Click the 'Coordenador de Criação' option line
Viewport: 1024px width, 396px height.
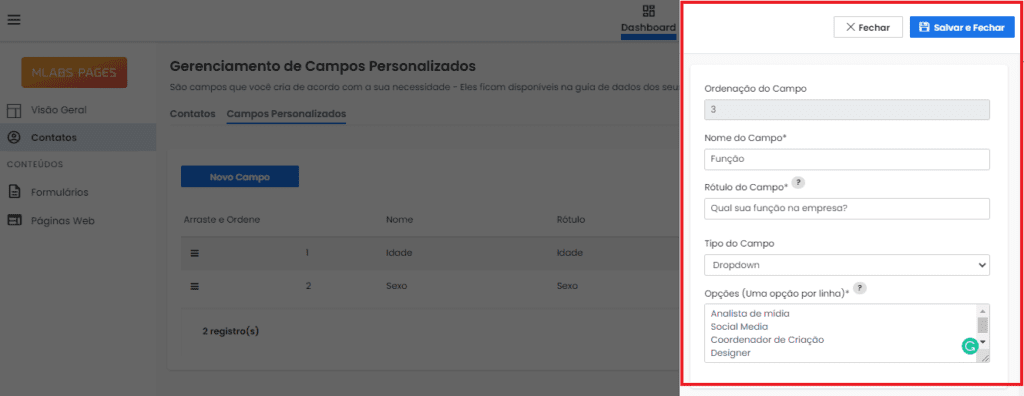(x=767, y=340)
